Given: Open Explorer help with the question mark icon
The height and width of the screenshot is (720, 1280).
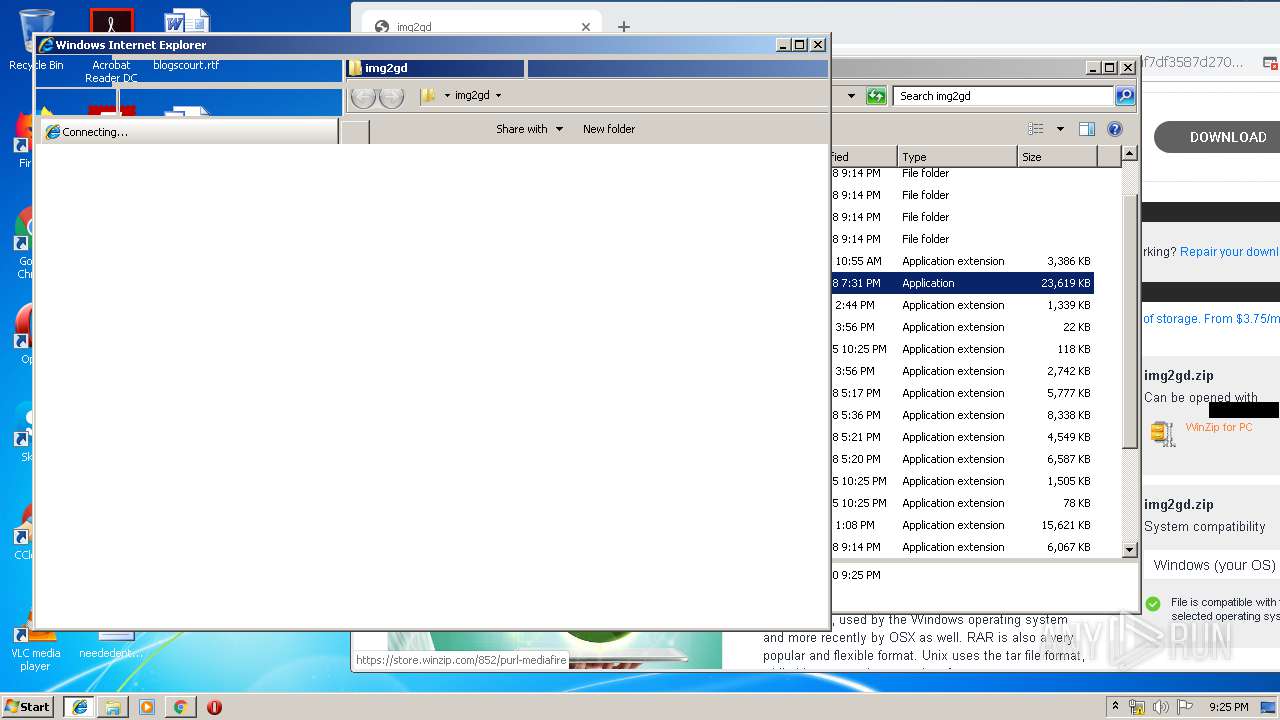Looking at the screenshot, I should pos(1115,129).
